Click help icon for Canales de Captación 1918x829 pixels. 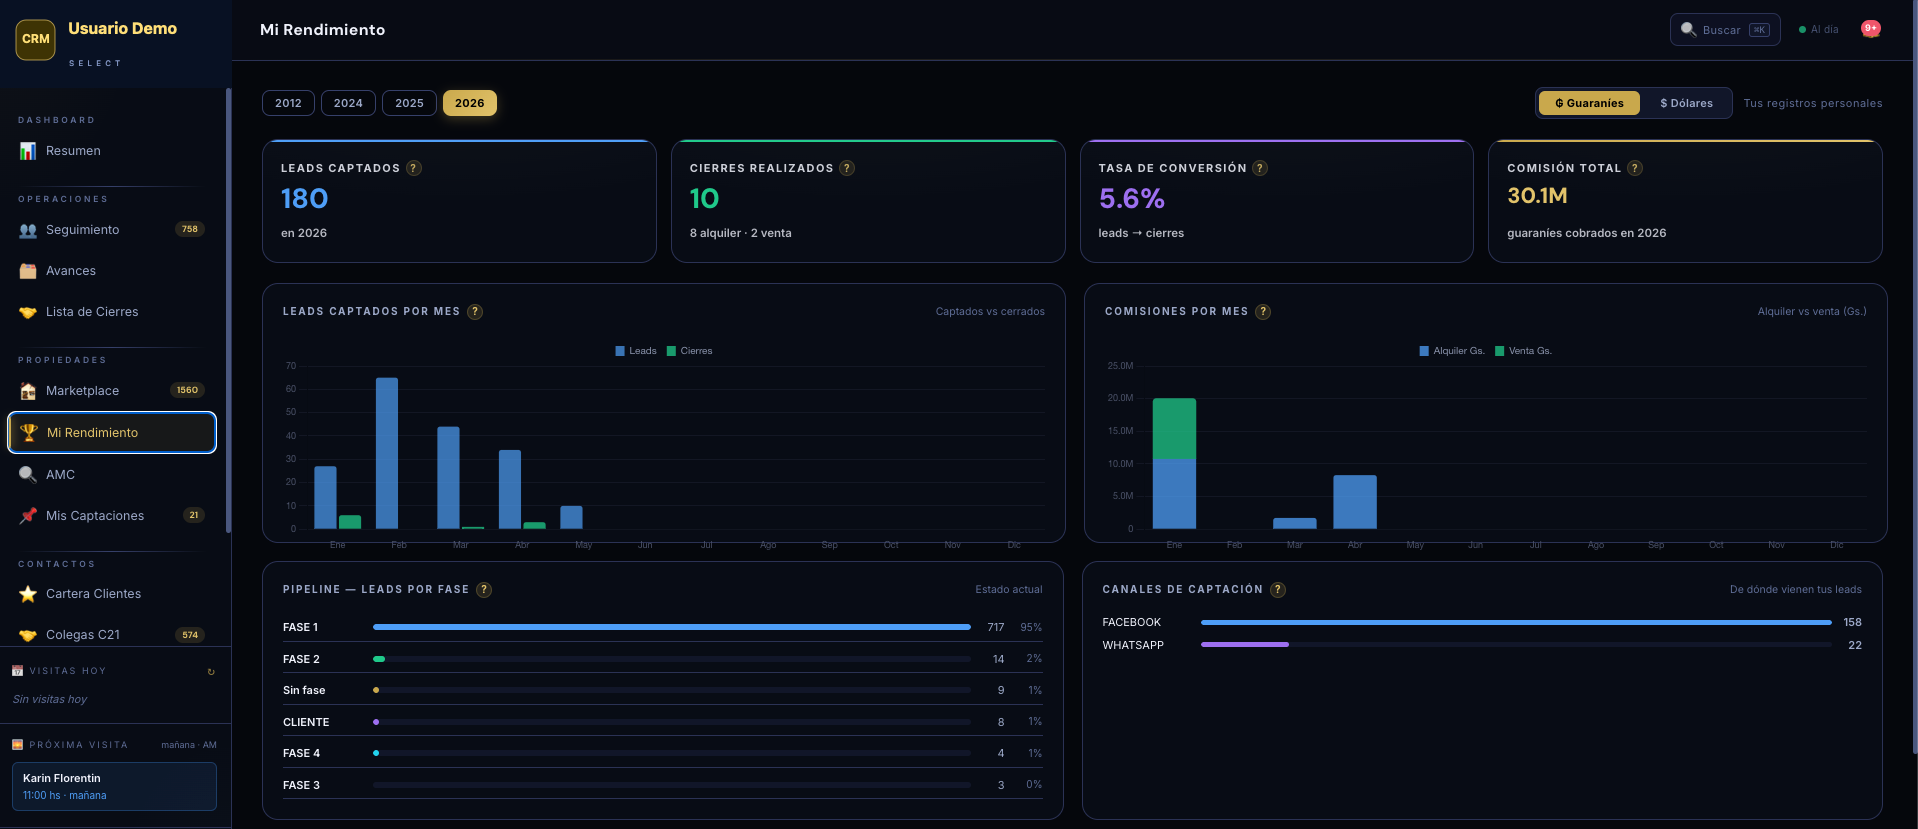point(1278,590)
